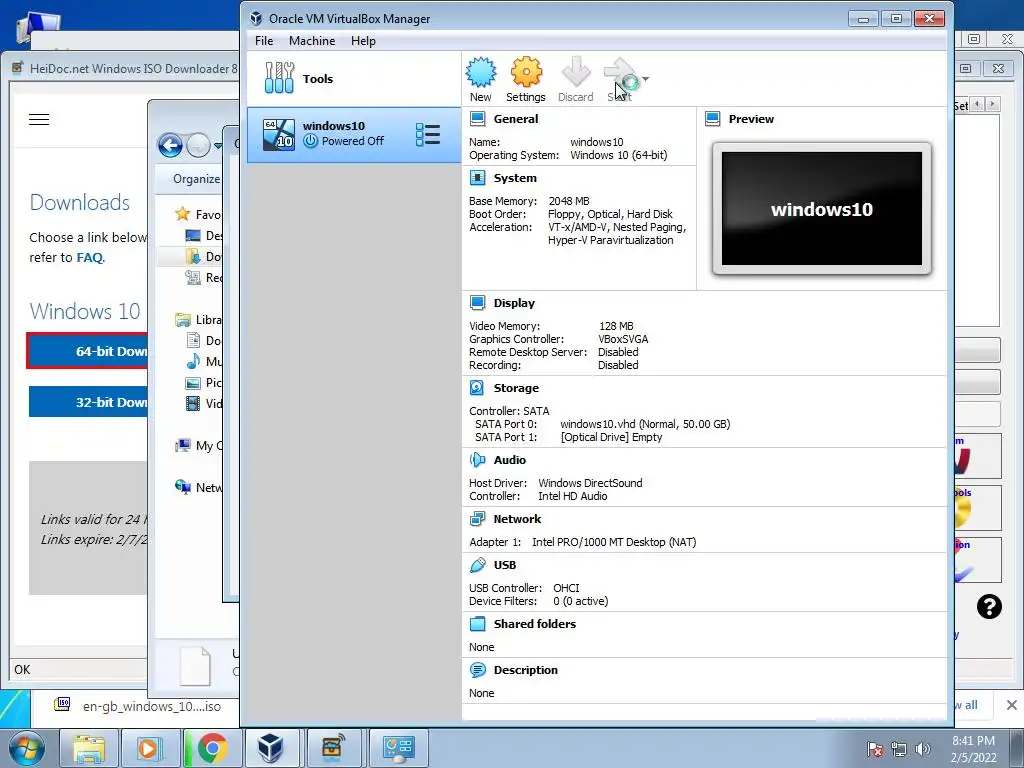The height and width of the screenshot is (768, 1024).
Task: Click the Storage disk icon
Action: coord(477,388)
